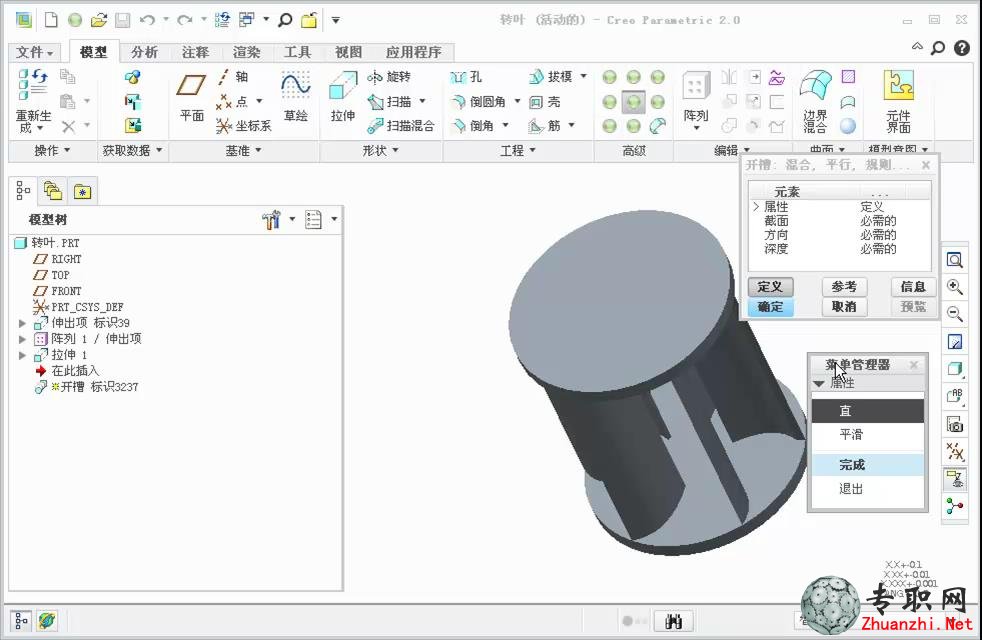Click the 重新生成 (Regenerate) icon
This screenshot has width=982, height=640.
tap(33, 85)
